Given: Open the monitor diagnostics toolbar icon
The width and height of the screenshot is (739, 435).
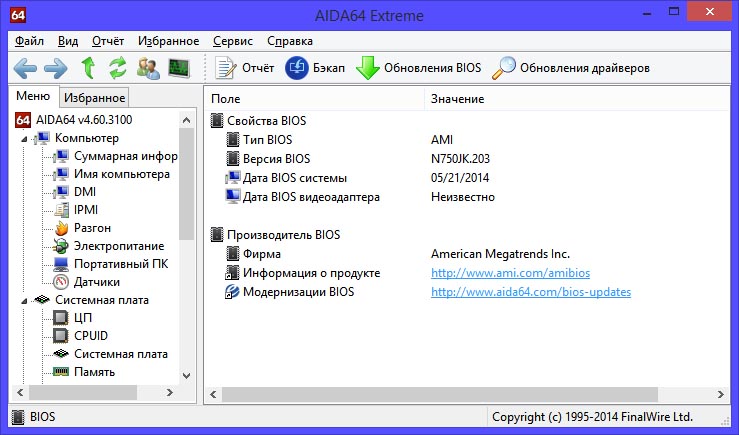Looking at the screenshot, I should (179, 68).
